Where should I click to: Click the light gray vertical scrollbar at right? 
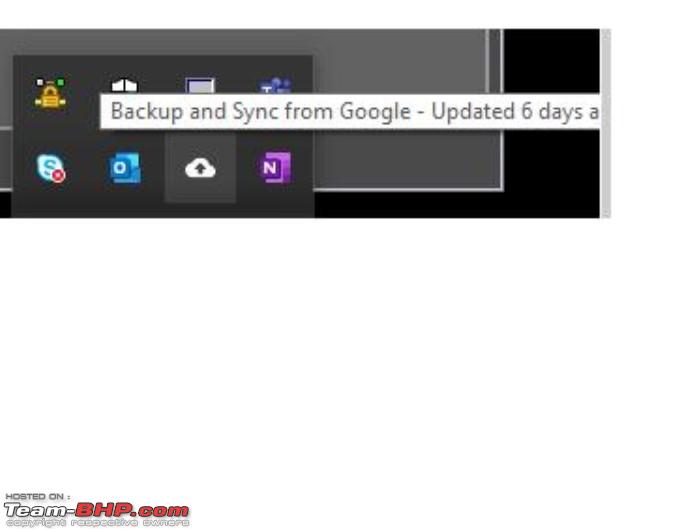click(606, 123)
